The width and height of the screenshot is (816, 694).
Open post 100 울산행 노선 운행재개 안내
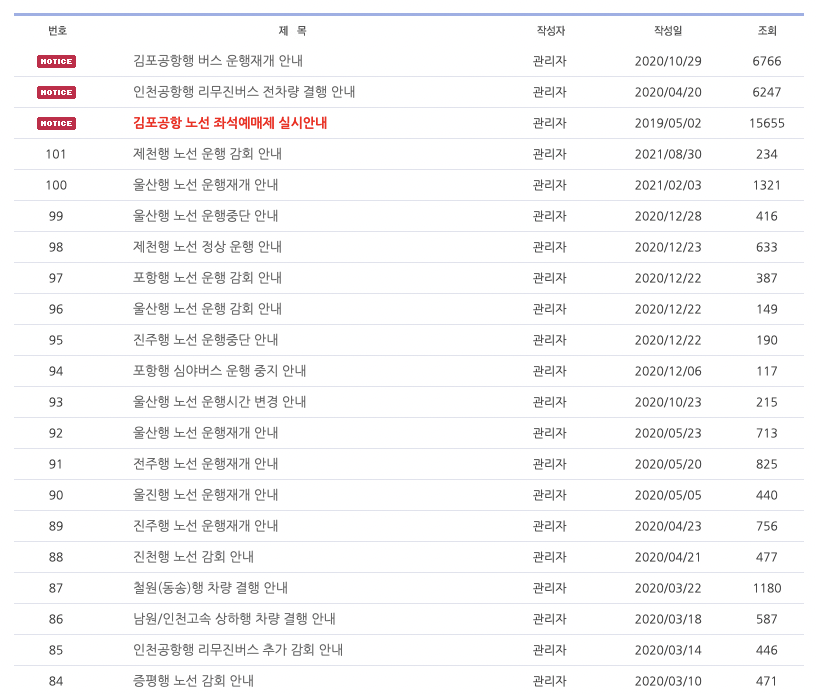(206, 185)
